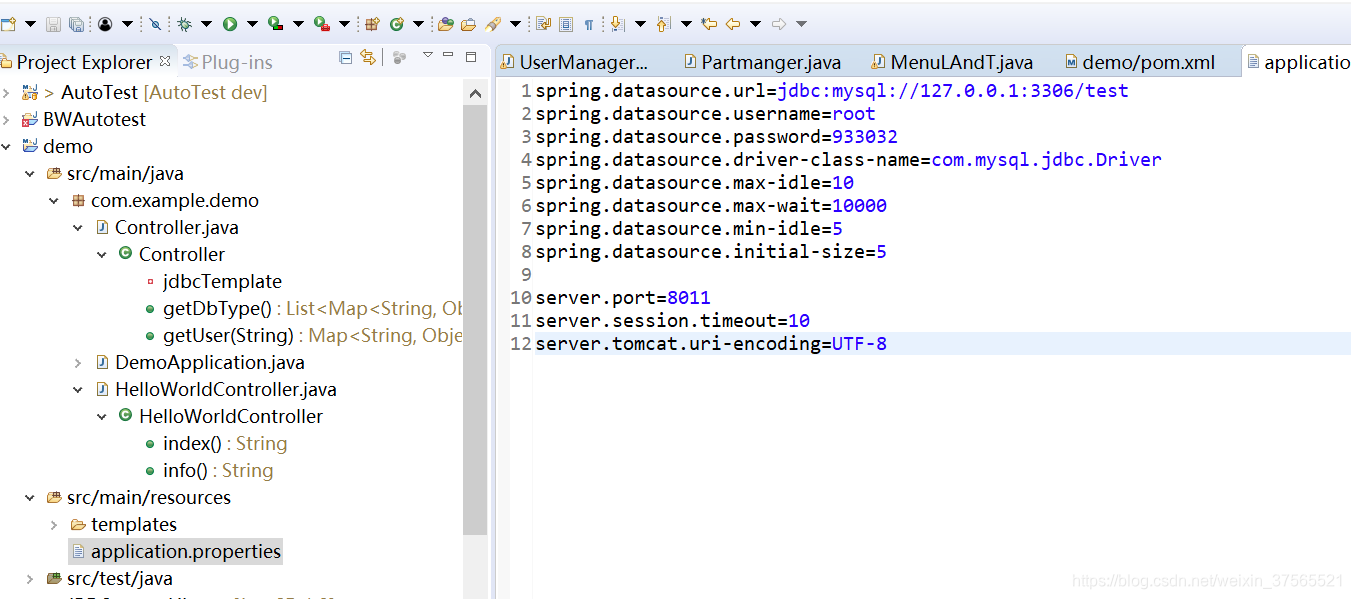Screen dimensions: 1351x599
Task: Switch to the Plug-ins tab
Action: click(x=228, y=62)
